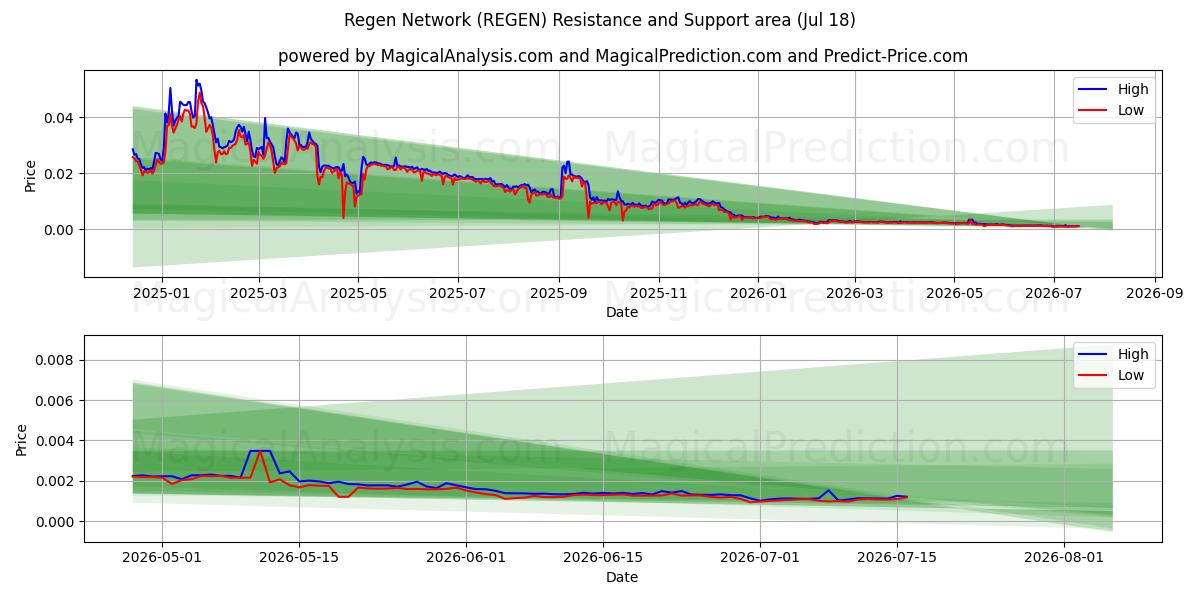This screenshot has width=1200, height=600.
Task: Click the bottom chart y-axis value '0.006'
Action: (57, 401)
